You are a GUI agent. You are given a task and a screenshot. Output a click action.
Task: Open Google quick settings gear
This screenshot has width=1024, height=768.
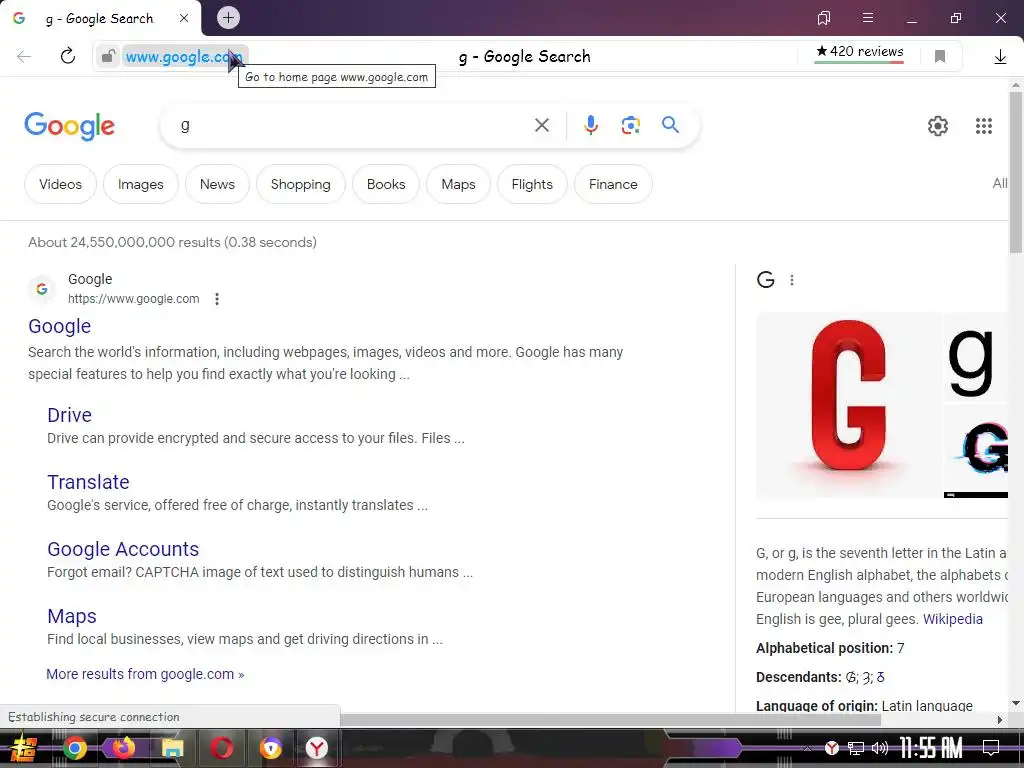(938, 126)
